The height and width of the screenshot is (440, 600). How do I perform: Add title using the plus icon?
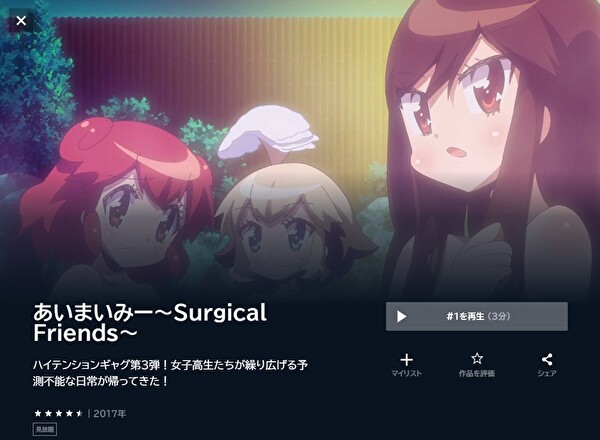tap(406, 360)
